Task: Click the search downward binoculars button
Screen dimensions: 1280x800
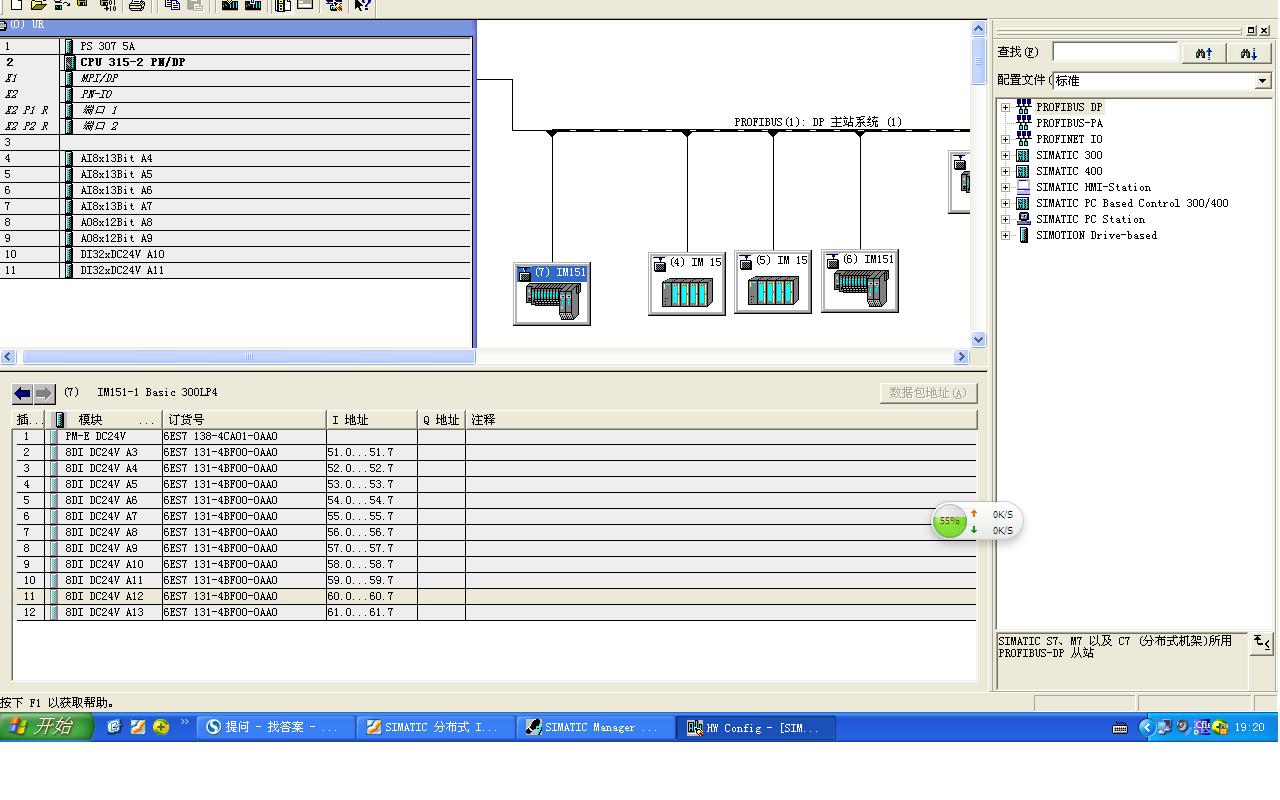Action: point(1248,53)
